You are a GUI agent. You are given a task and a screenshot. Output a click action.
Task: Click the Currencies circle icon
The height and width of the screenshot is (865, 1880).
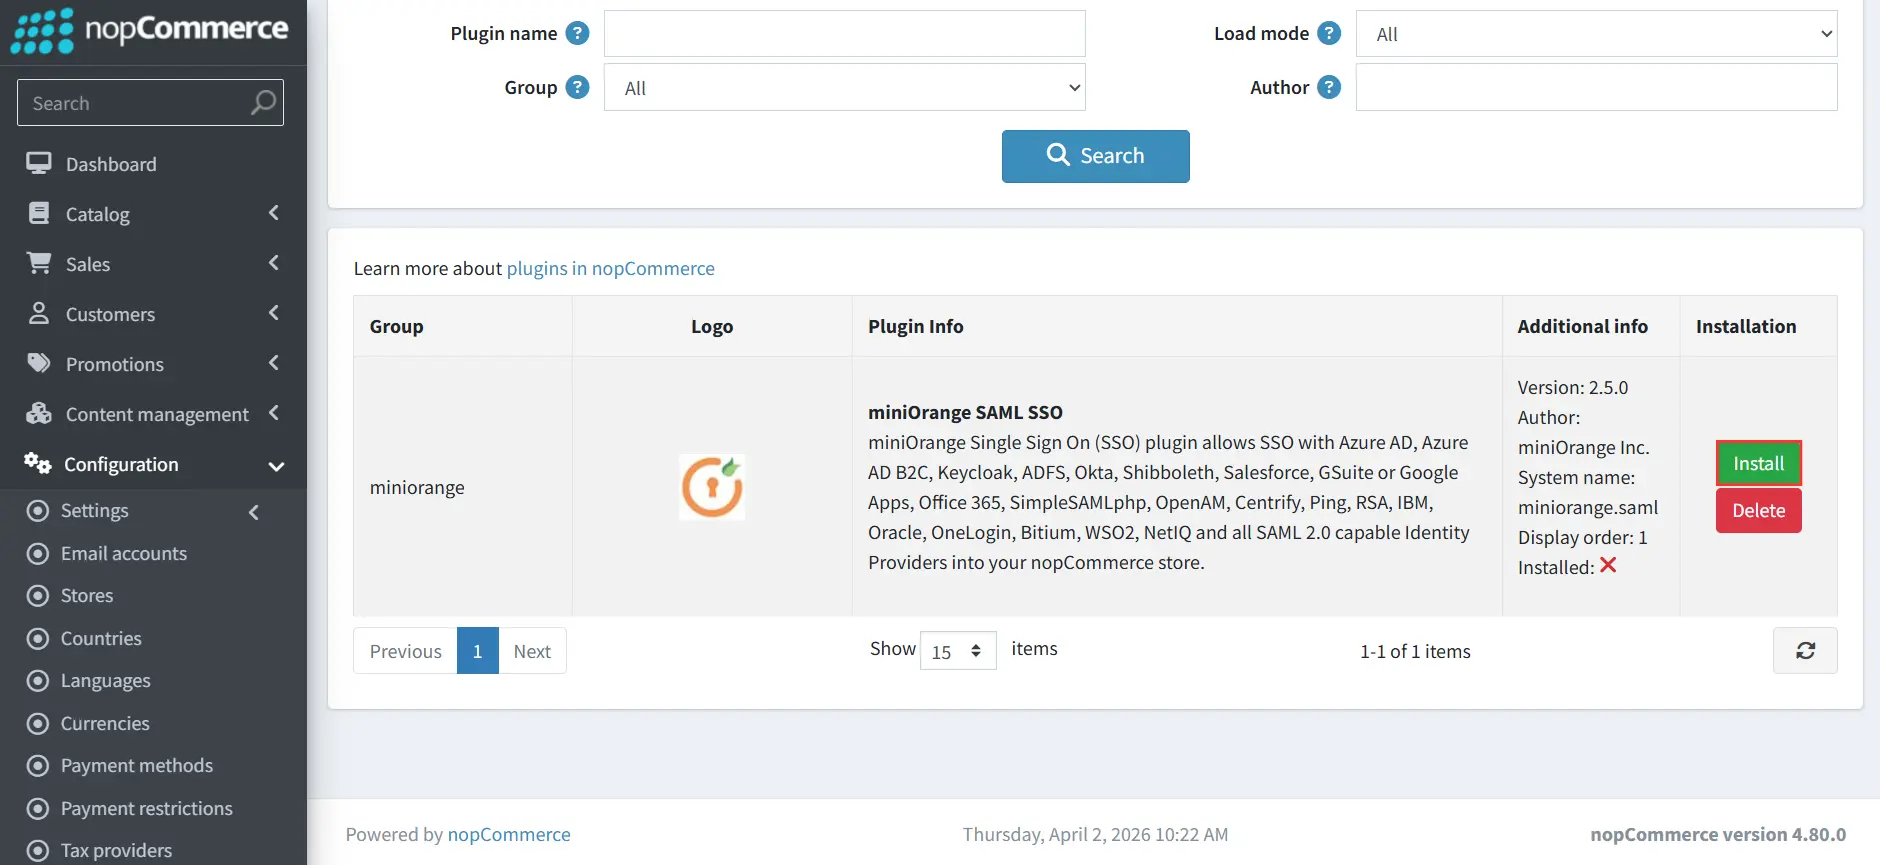(38, 723)
